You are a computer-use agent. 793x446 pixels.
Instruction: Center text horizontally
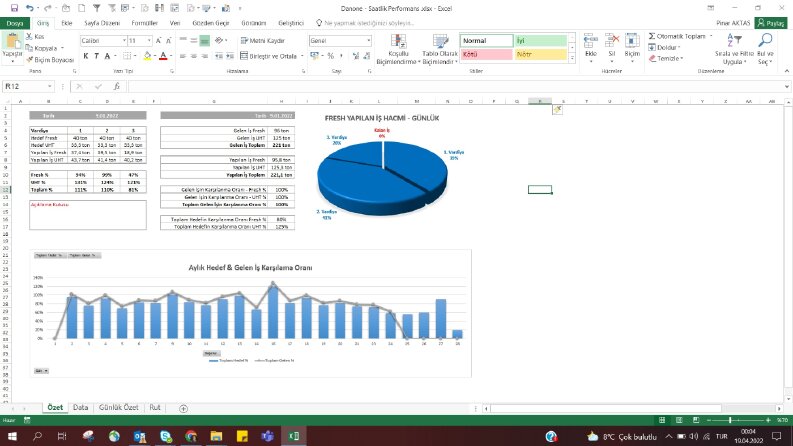194,56
